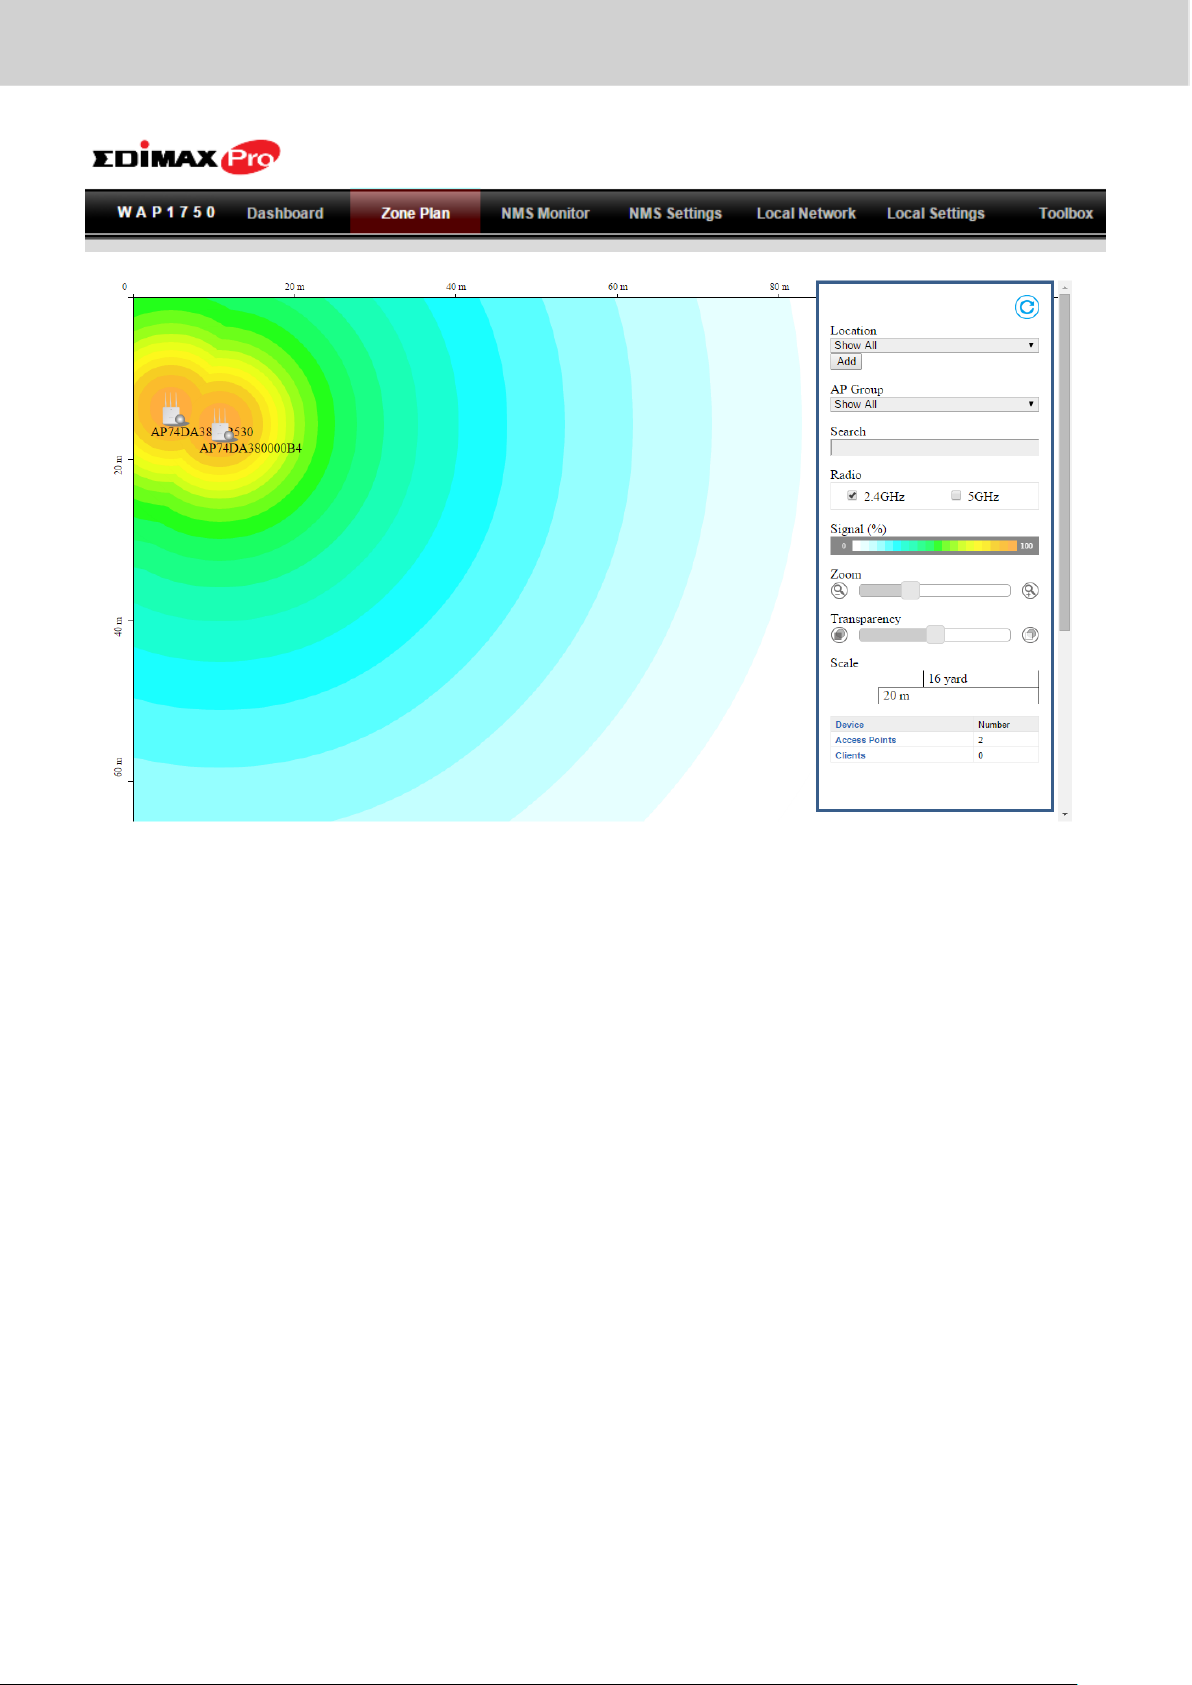Enable the 2.4GHz radio checkbox
This screenshot has height=1685, width=1192.
click(852, 496)
